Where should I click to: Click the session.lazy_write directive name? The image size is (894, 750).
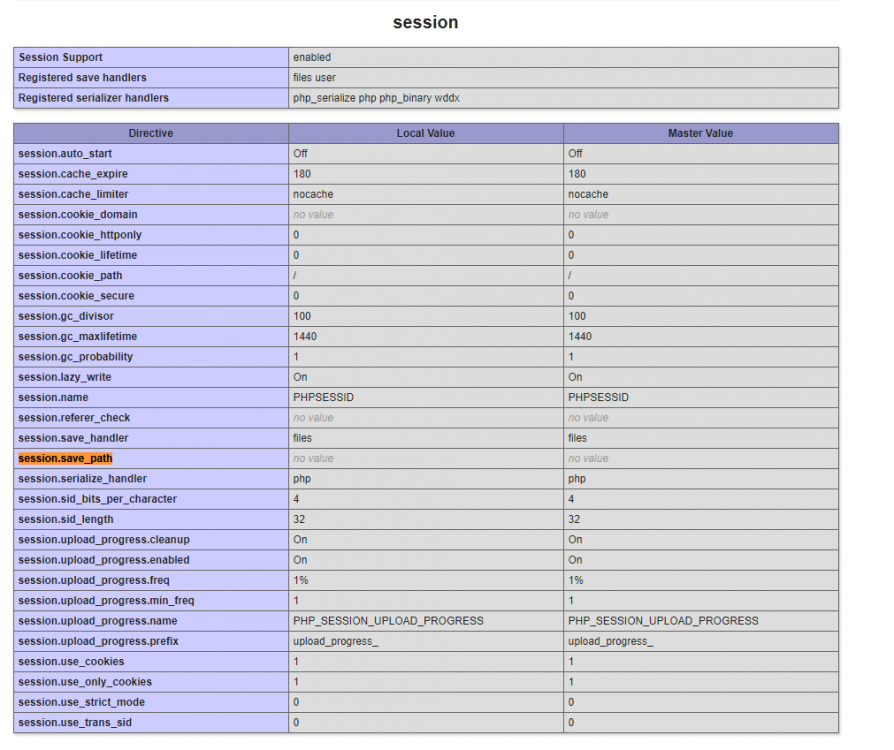65,377
